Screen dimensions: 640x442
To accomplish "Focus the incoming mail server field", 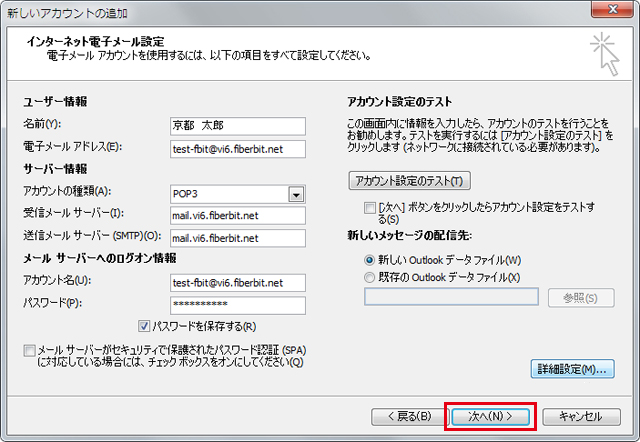I will click(237, 215).
